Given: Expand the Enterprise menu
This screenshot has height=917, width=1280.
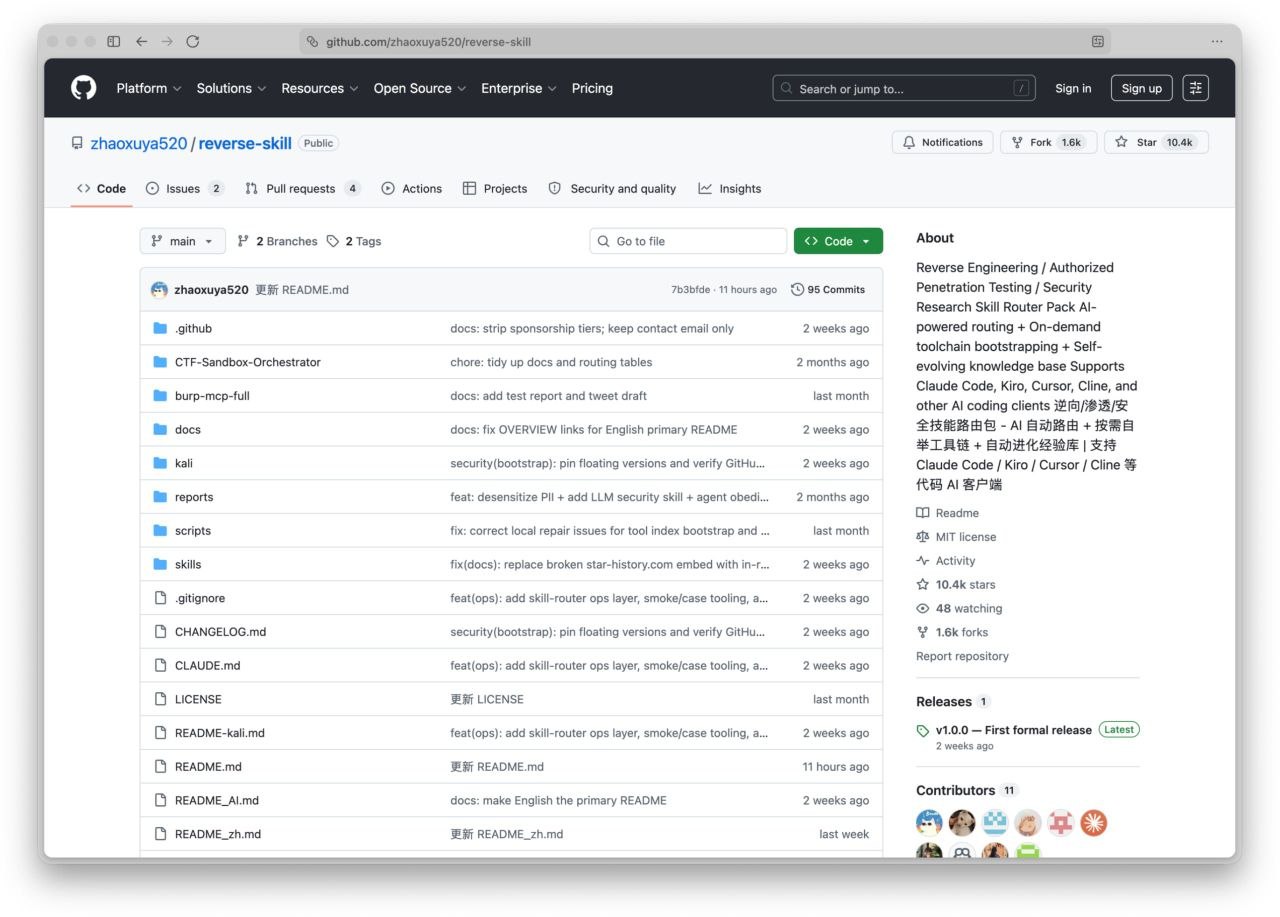Looking at the screenshot, I should pyautogui.click(x=519, y=88).
